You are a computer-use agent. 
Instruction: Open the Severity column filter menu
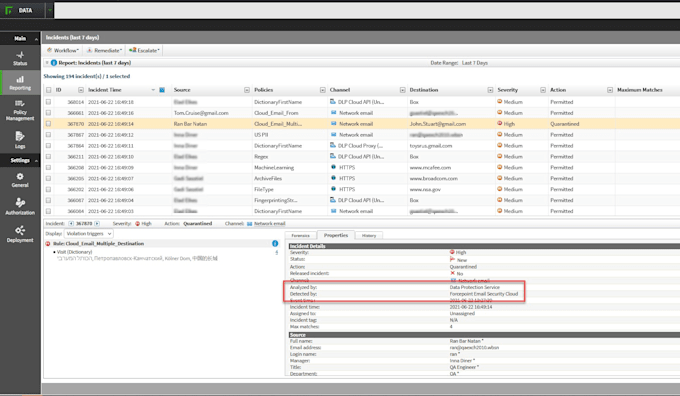pos(543,90)
